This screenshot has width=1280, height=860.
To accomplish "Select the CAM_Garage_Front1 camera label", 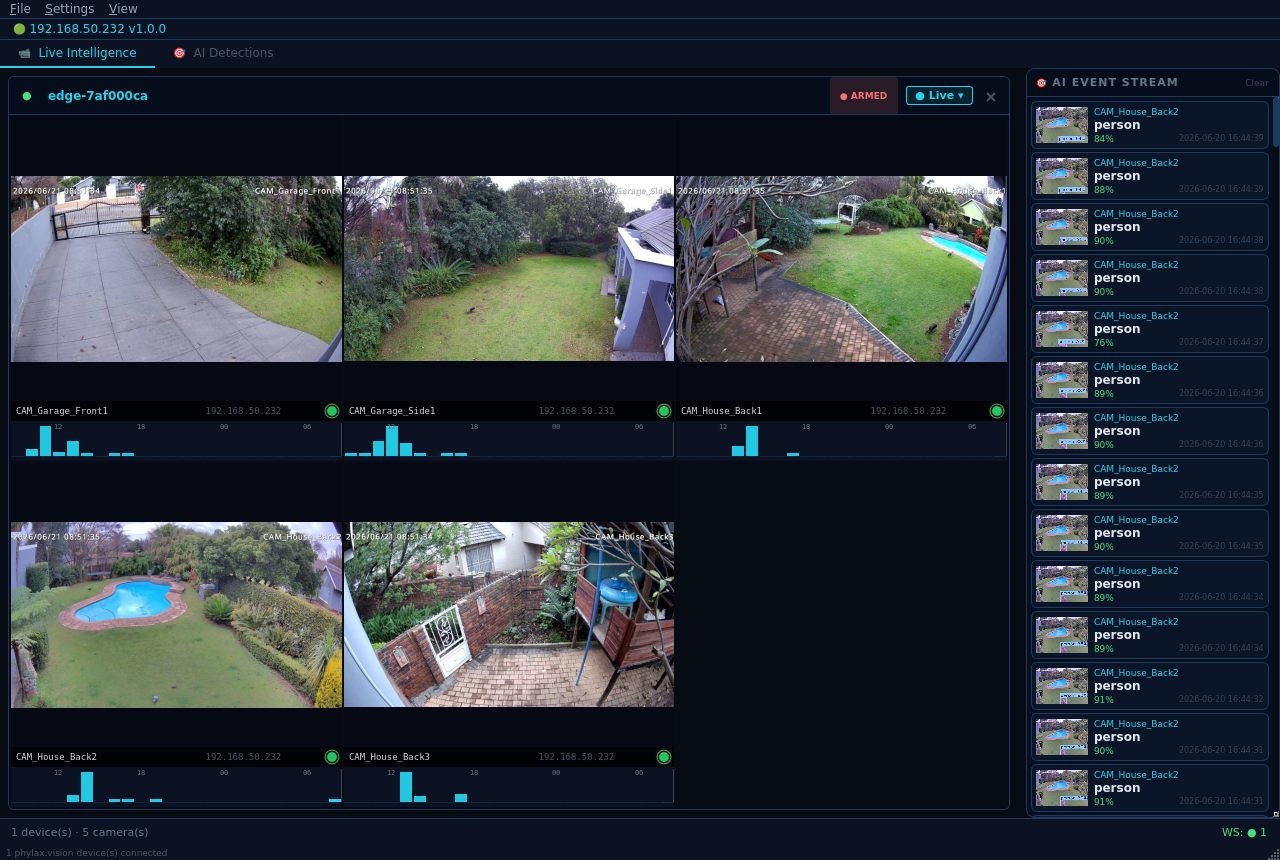I will coord(62,411).
